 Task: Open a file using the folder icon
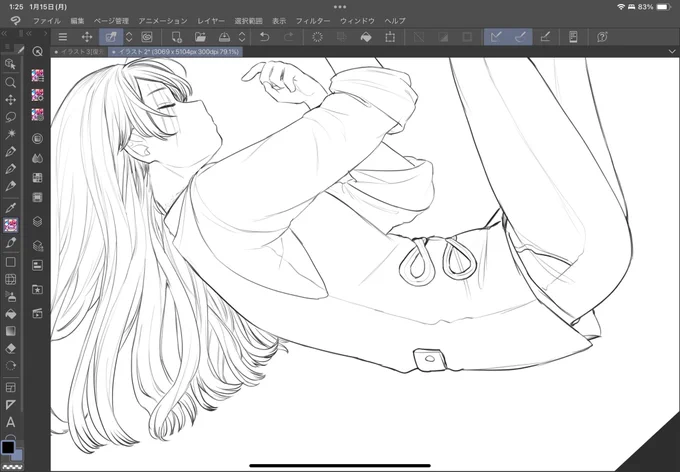pos(200,37)
